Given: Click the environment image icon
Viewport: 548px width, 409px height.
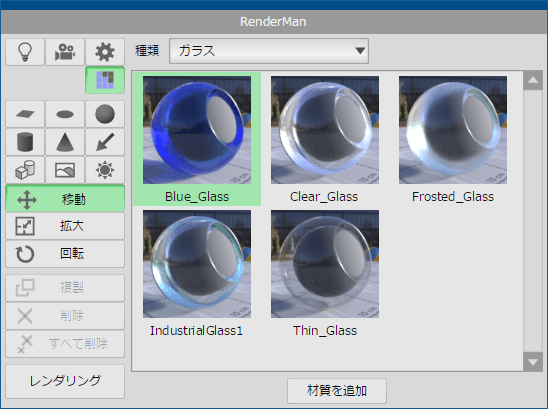Looking at the screenshot, I should (65, 170).
